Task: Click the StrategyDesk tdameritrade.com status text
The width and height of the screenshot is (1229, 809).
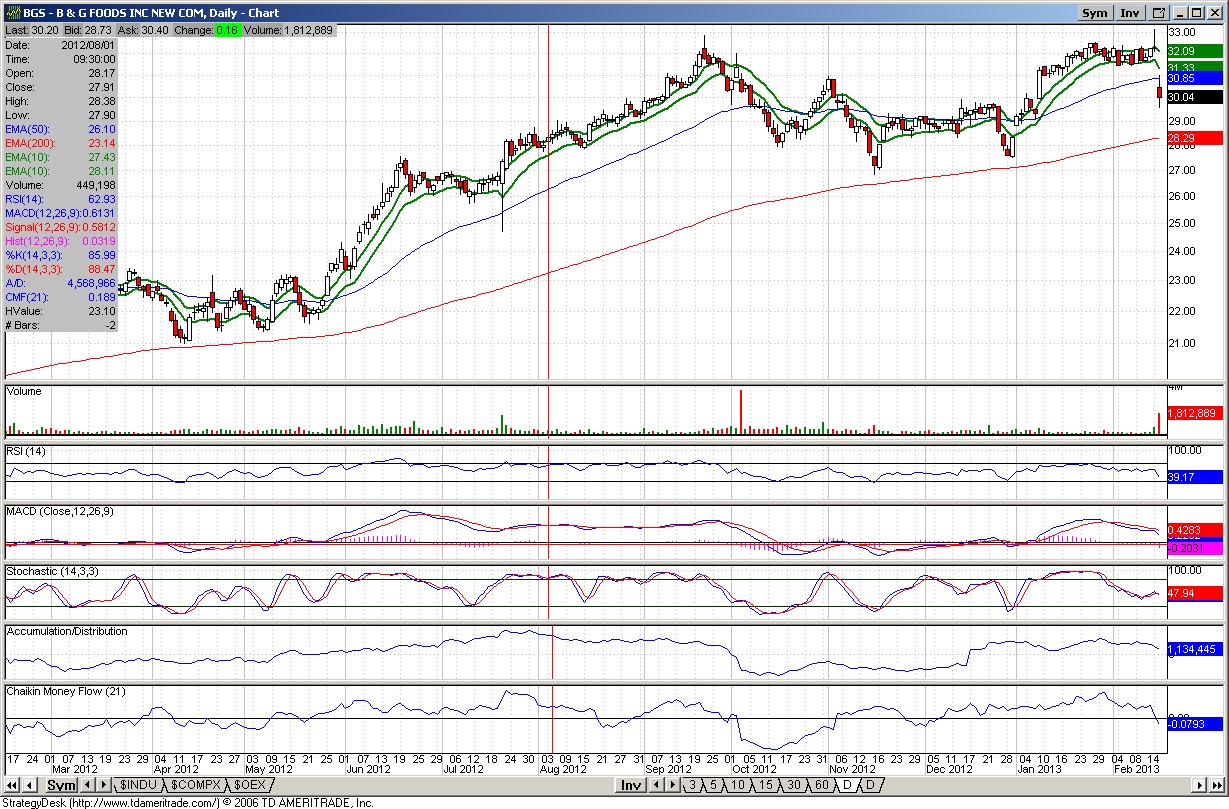Action: point(187,802)
